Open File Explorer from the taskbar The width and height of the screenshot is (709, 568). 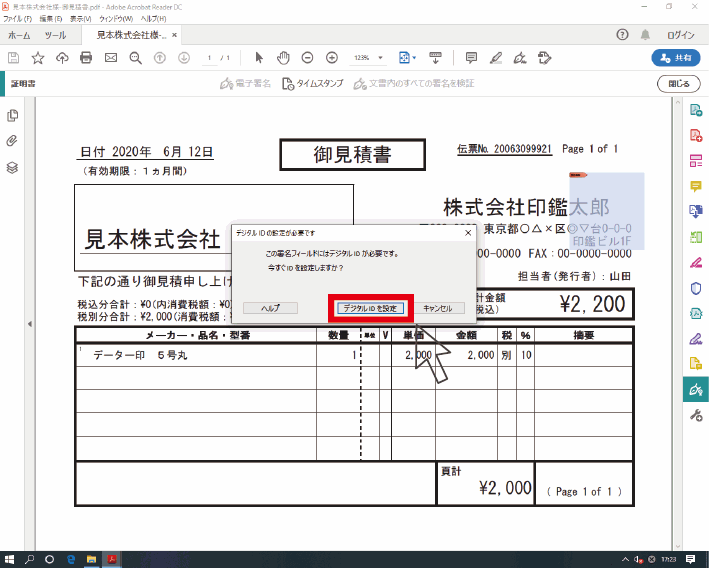coord(91,559)
